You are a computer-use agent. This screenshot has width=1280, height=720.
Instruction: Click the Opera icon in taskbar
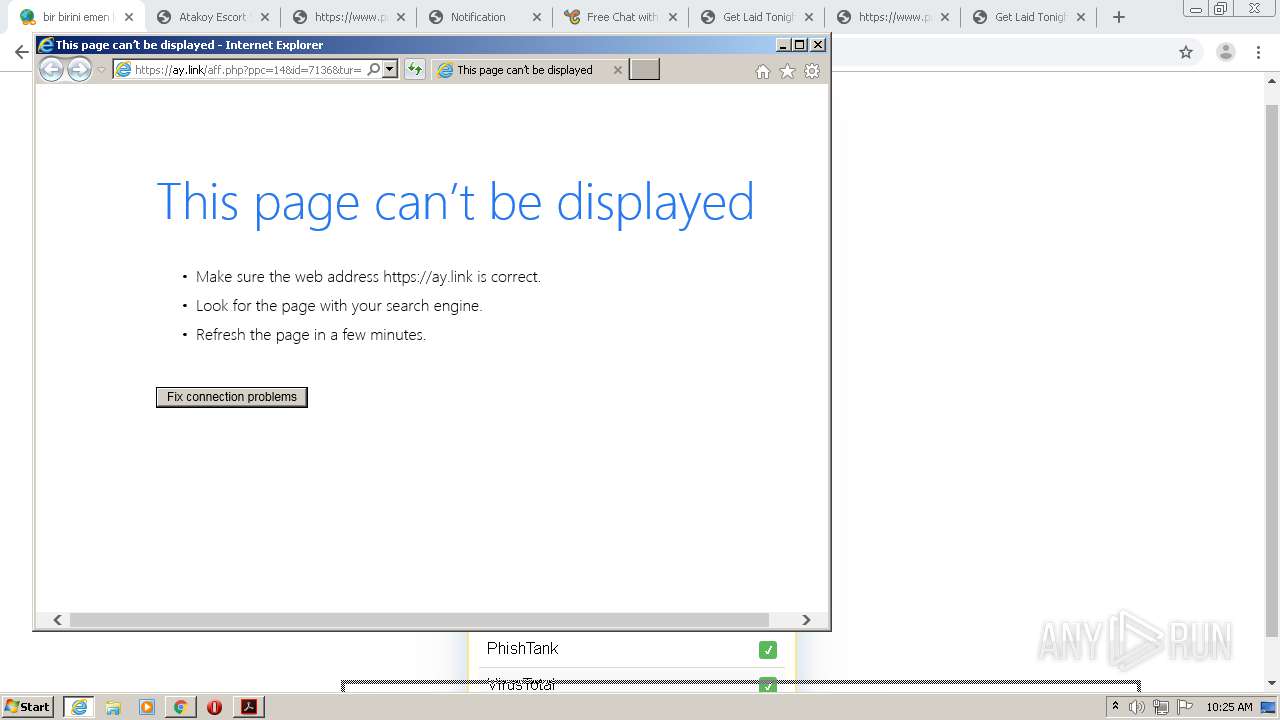[x=214, y=707]
